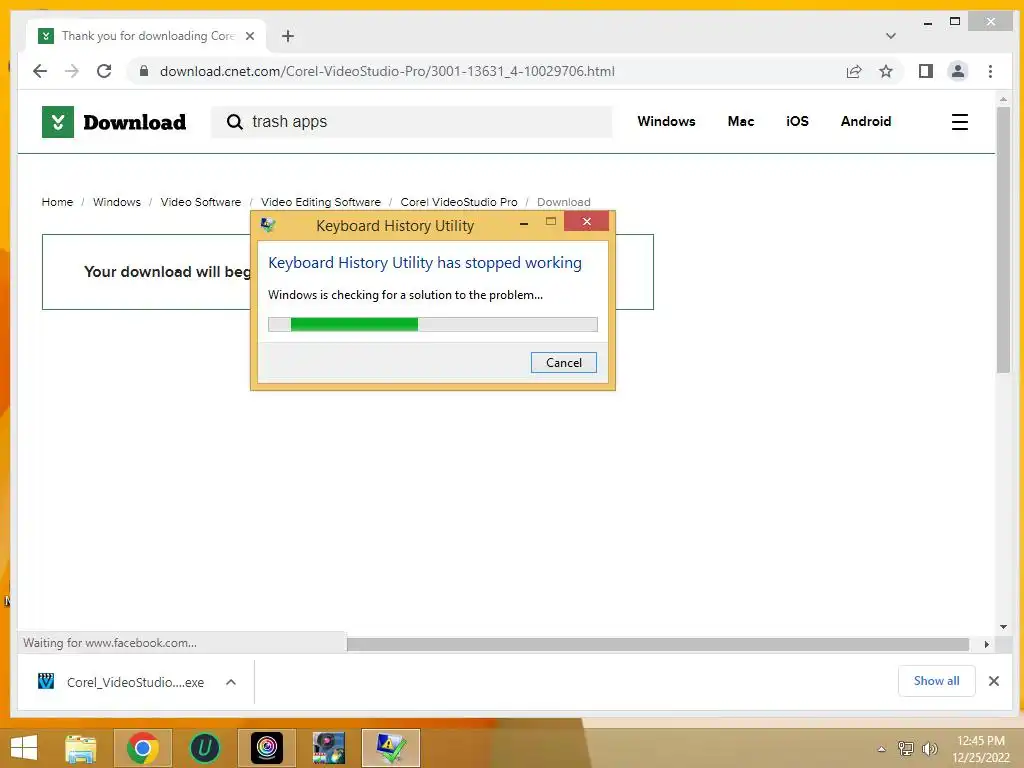Open the Windows Start button

tap(24, 748)
